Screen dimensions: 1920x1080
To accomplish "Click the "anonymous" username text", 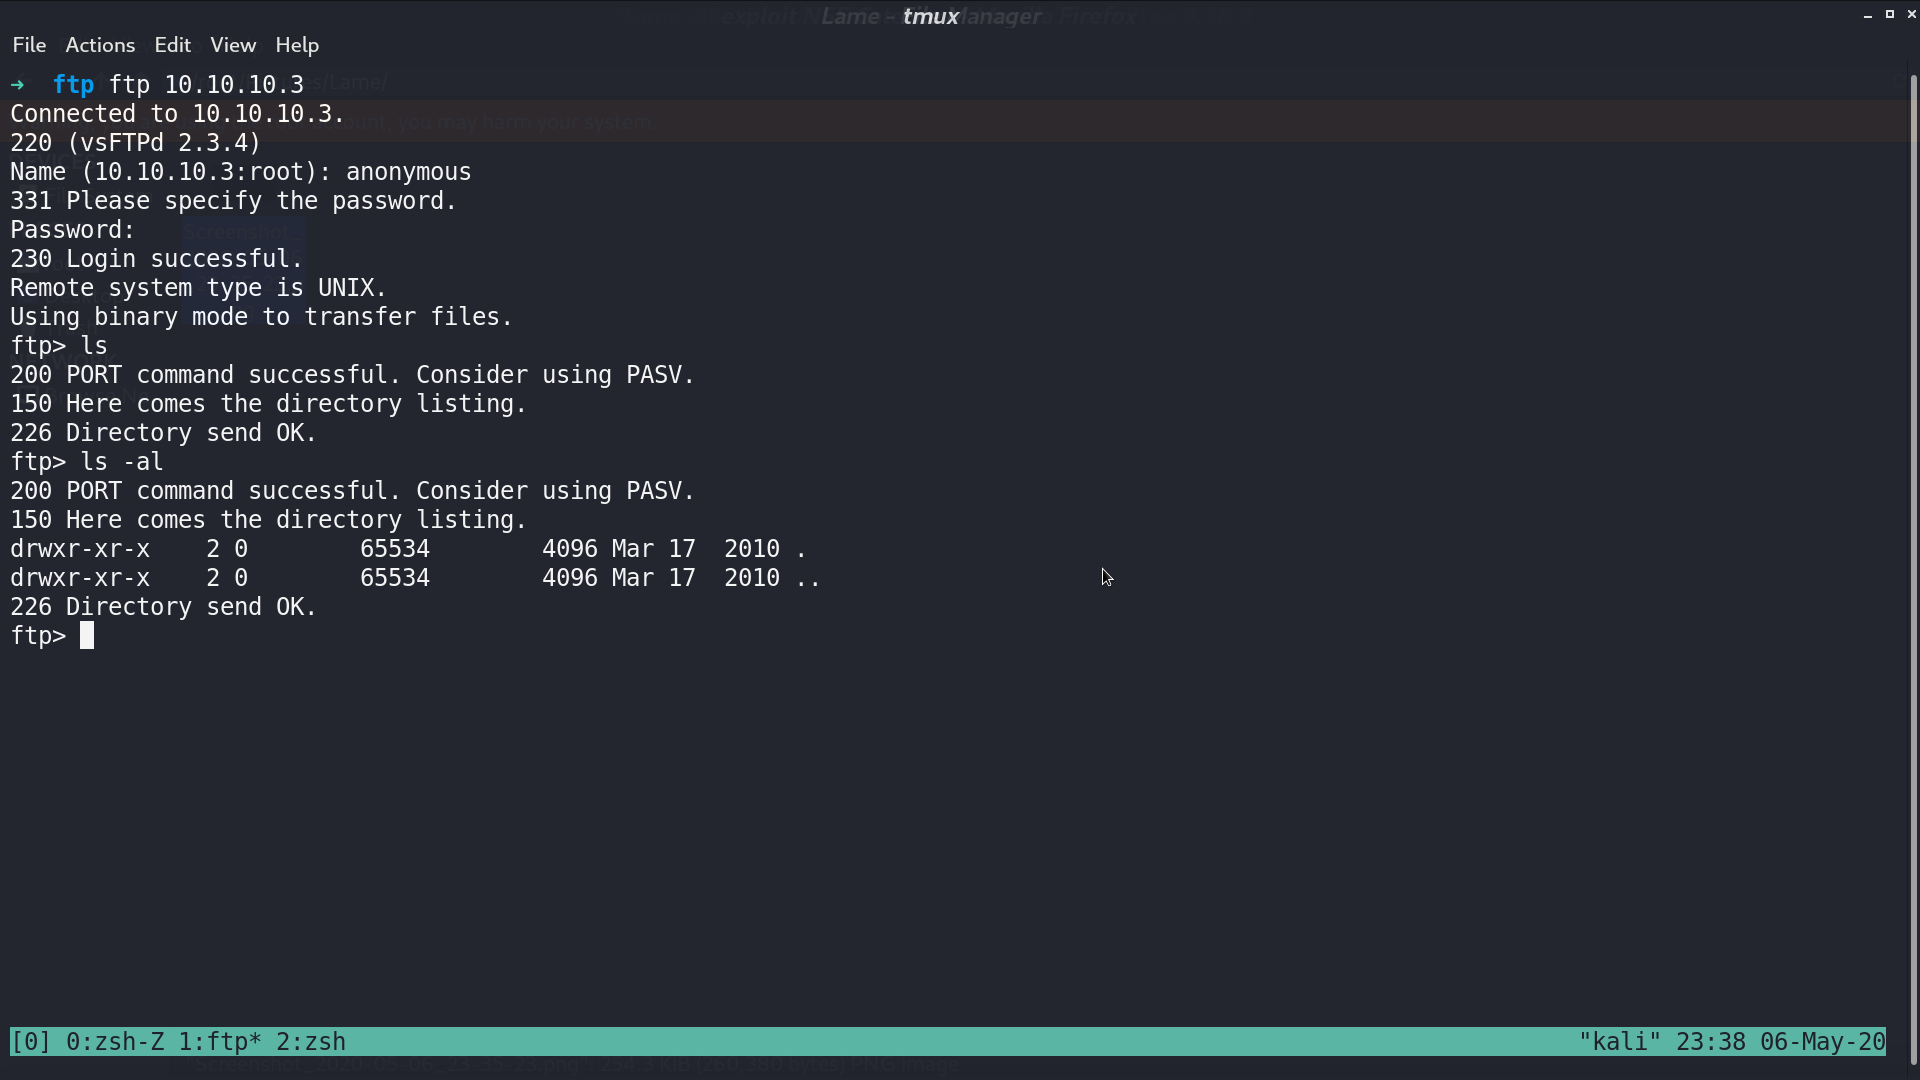I will (x=408, y=172).
